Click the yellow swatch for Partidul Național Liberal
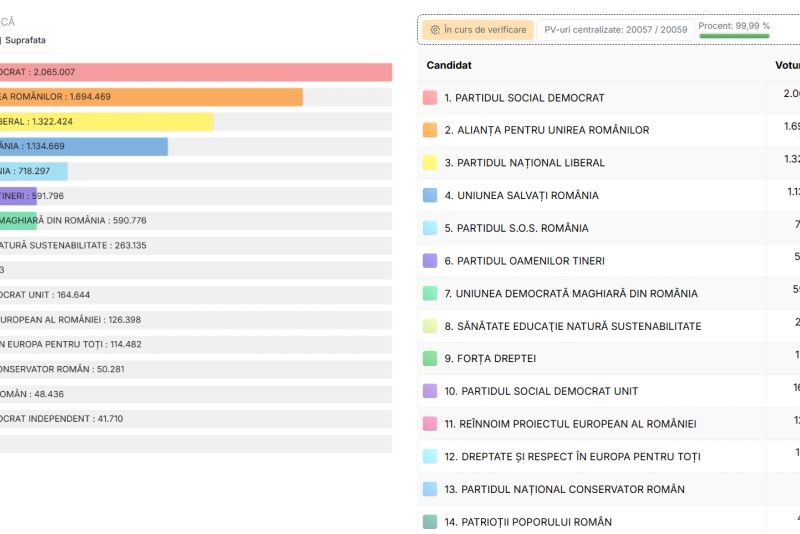 [430, 163]
